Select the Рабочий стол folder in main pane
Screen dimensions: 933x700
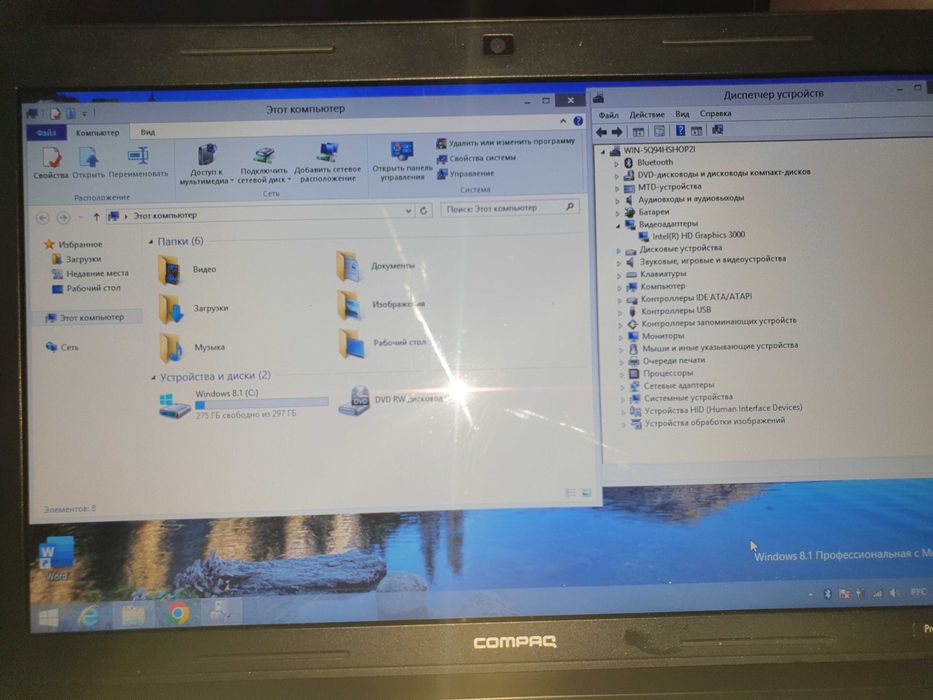(383, 343)
